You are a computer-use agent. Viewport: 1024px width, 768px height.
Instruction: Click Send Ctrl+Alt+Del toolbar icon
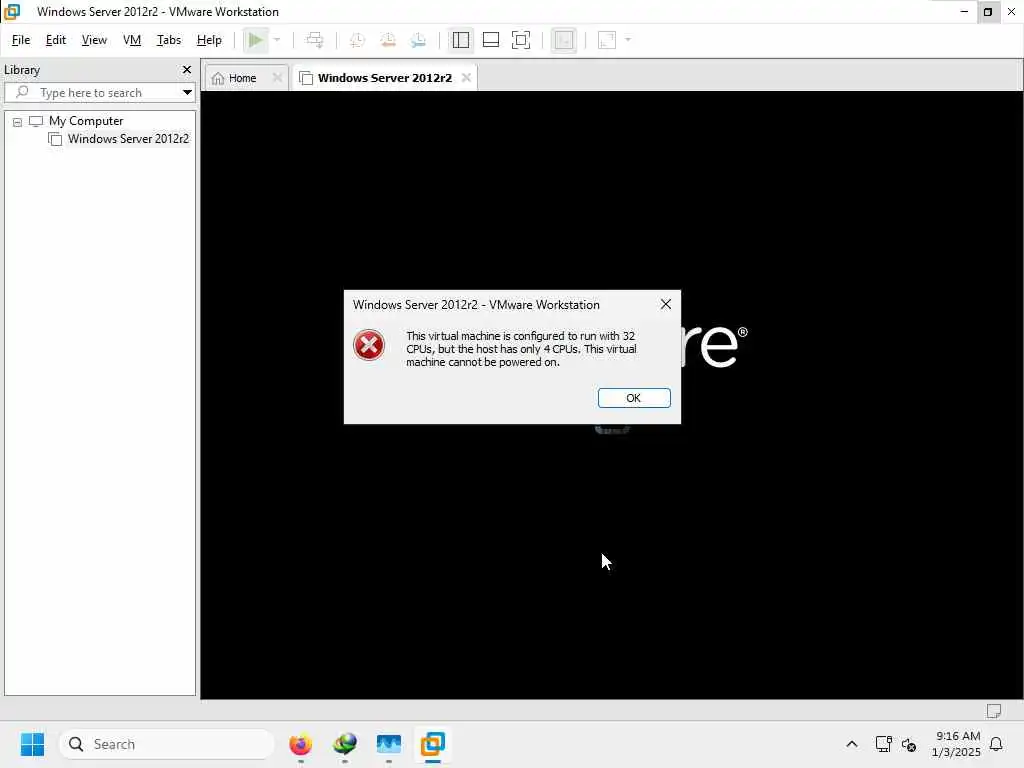[314, 40]
